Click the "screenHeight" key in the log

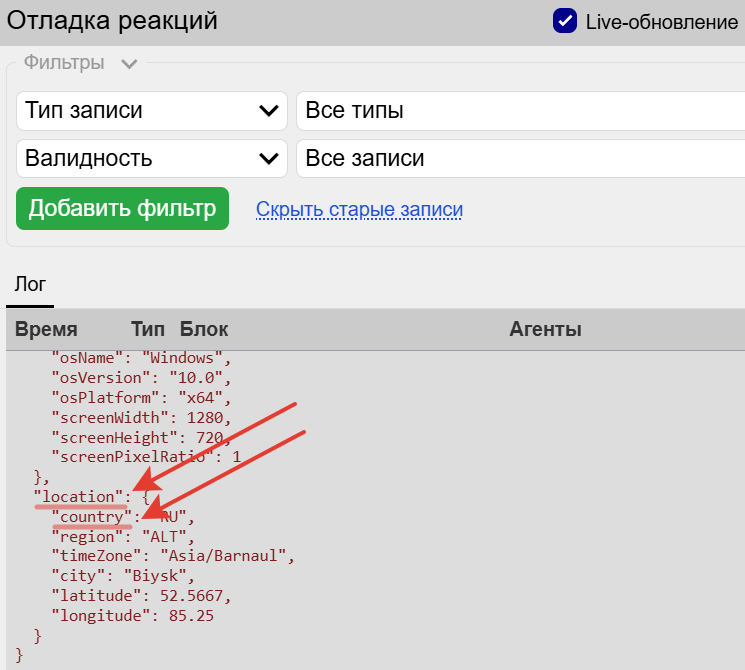pyautogui.click(x=115, y=438)
